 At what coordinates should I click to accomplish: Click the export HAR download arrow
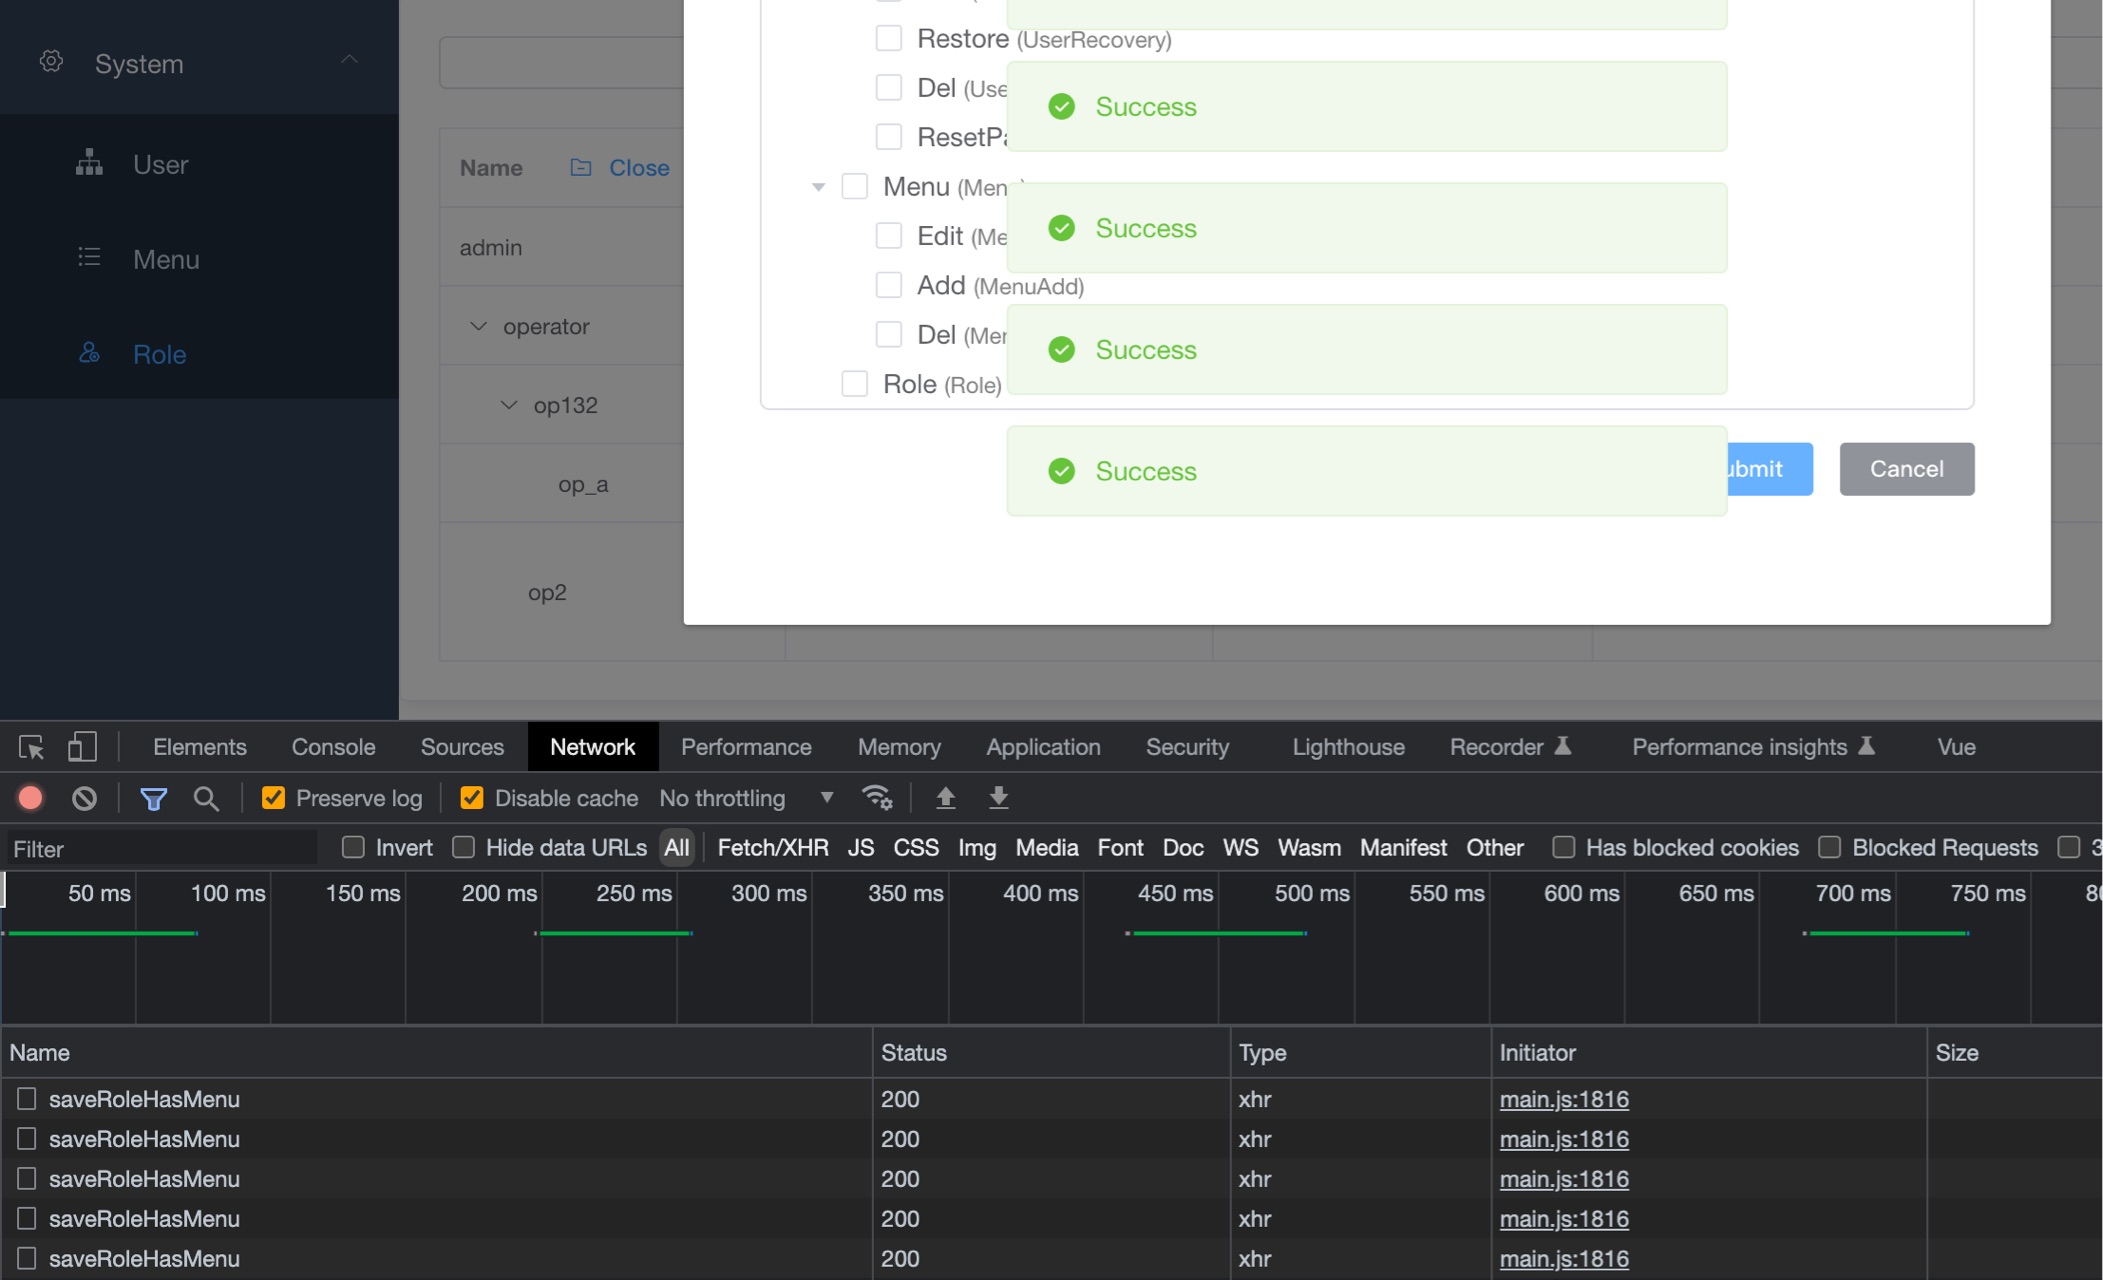point(998,798)
